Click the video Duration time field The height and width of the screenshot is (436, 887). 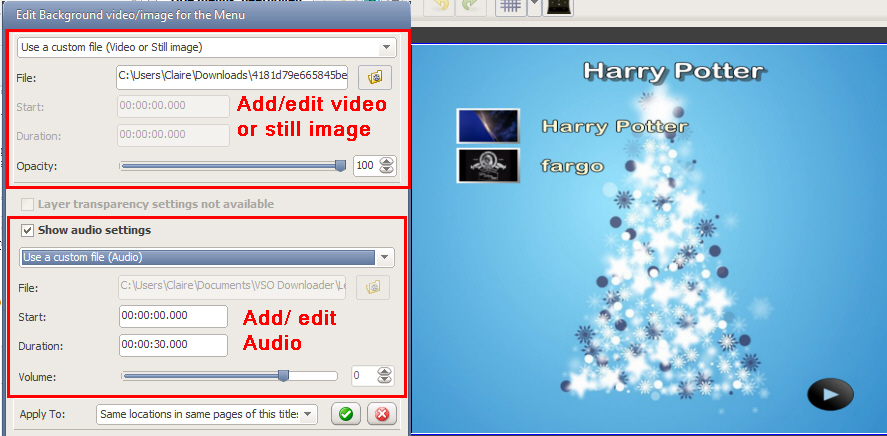point(173,136)
